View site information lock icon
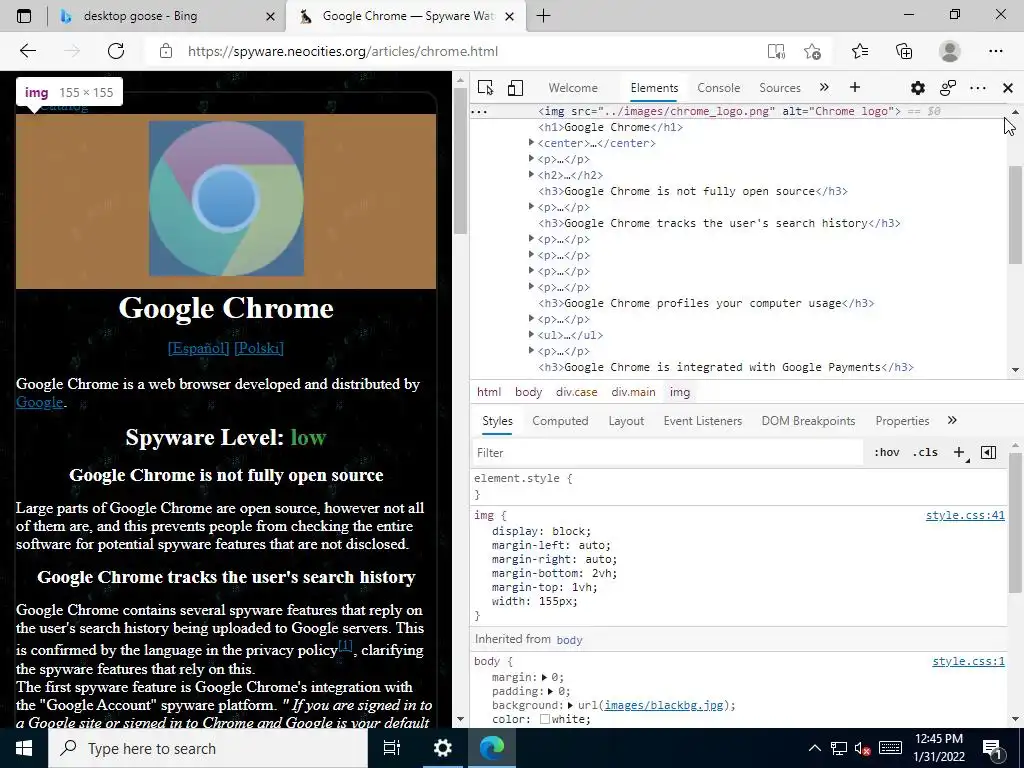1024x768 pixels. click(x=166, y=51)
